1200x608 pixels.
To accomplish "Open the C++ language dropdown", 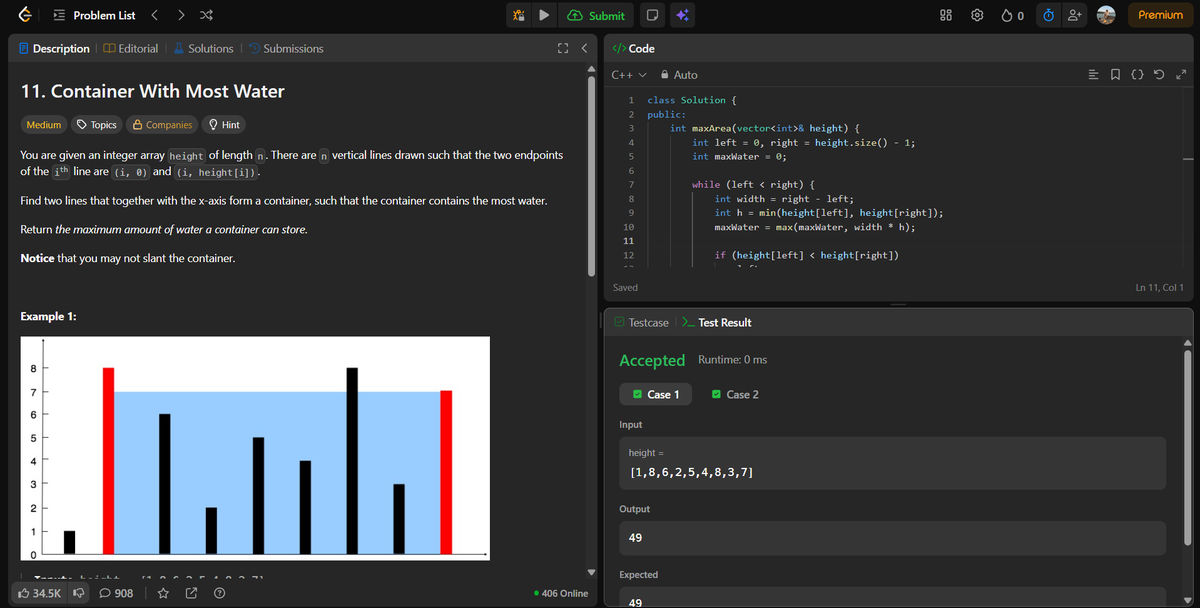I will point(630,75).
